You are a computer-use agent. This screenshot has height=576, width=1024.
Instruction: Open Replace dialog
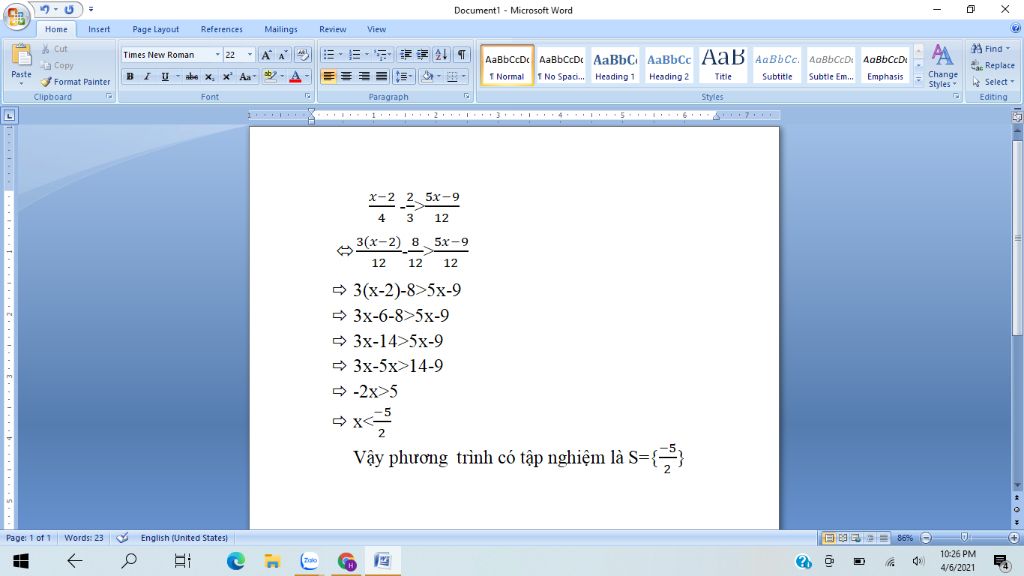[993, 65]
